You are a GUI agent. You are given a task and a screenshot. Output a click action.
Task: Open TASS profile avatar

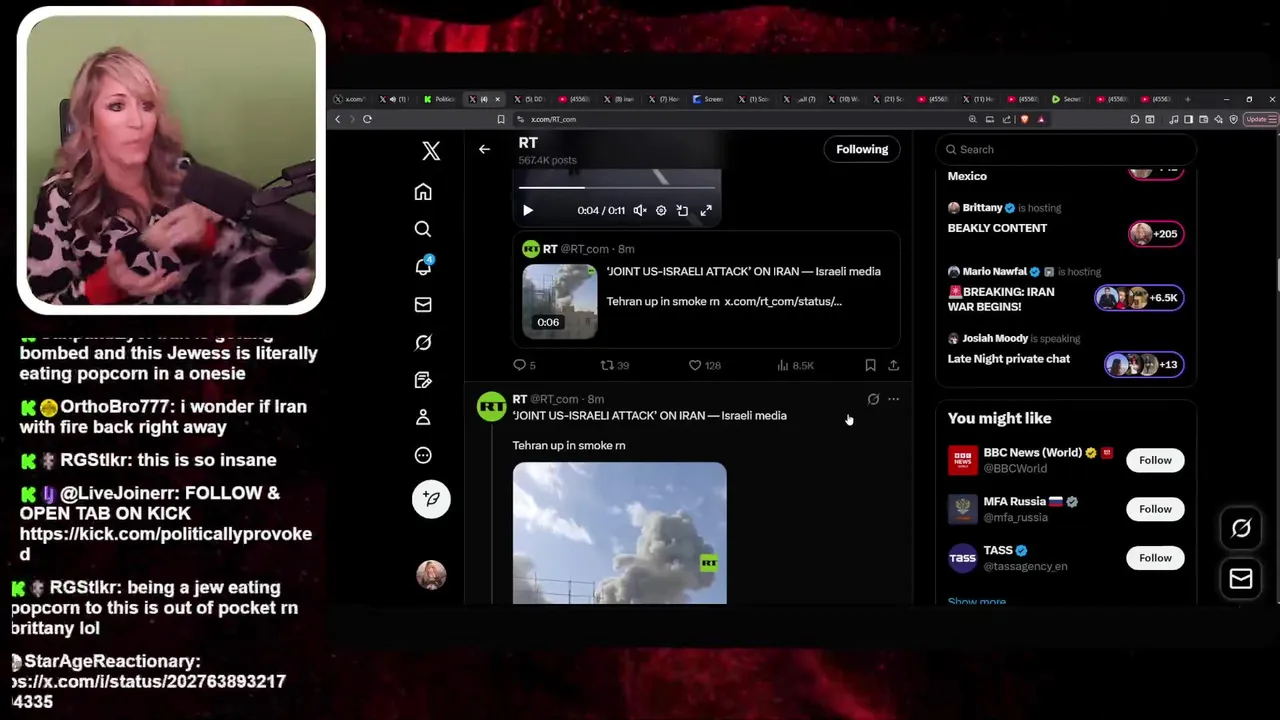click(963, 558)
